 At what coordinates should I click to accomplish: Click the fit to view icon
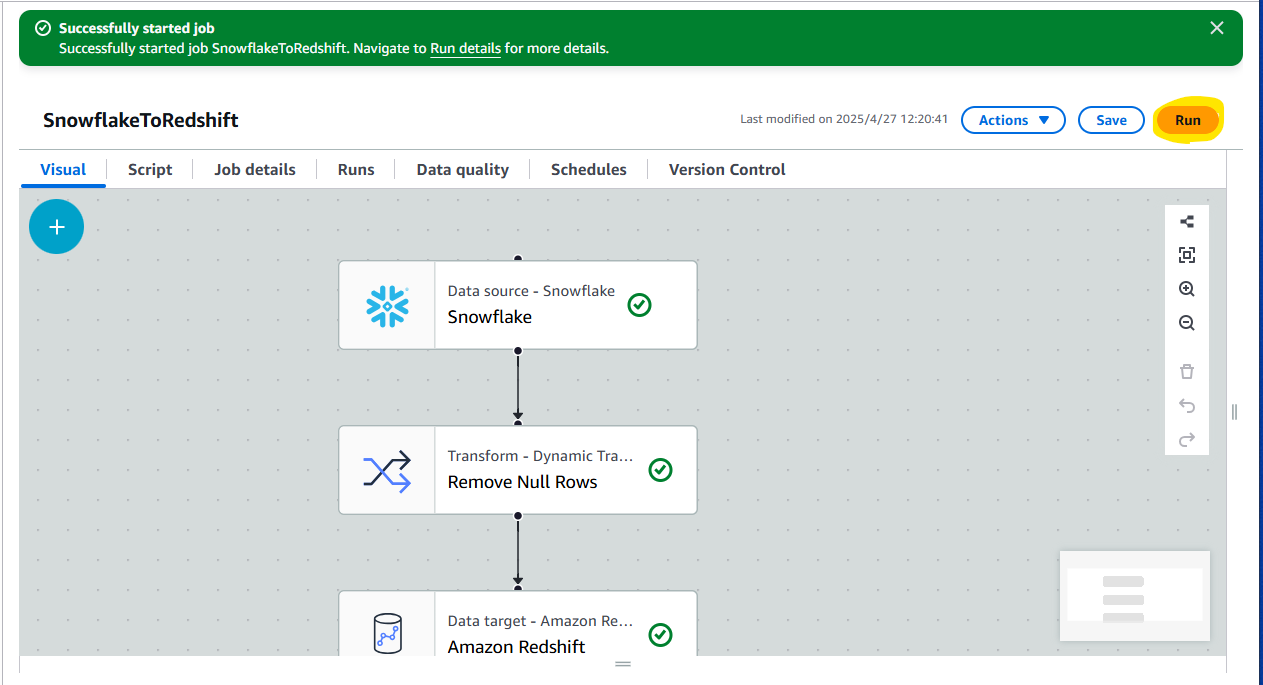click(1187, 255)
